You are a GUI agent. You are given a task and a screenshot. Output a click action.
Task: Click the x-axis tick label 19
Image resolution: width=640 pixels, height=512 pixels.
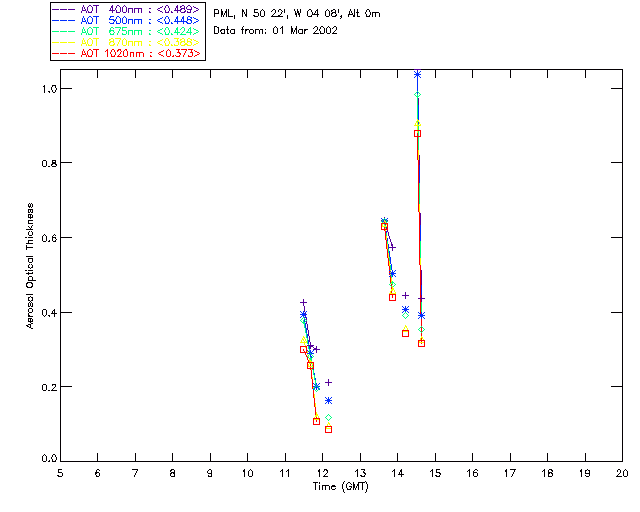pyautogui.click(x=585, y=473)
